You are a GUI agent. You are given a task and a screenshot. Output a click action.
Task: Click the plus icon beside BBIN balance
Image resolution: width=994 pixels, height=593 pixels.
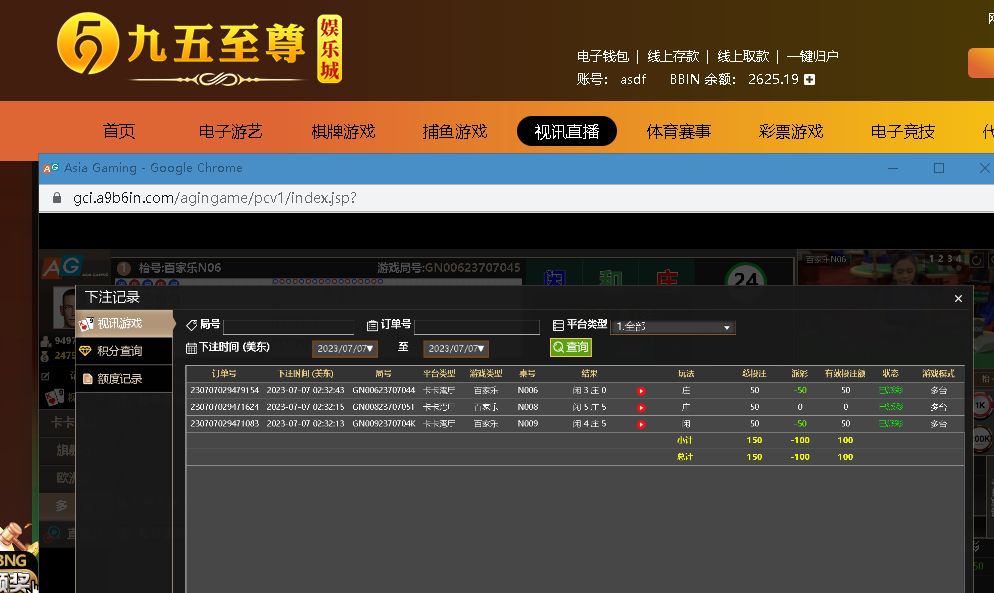(x=809, y=80)
